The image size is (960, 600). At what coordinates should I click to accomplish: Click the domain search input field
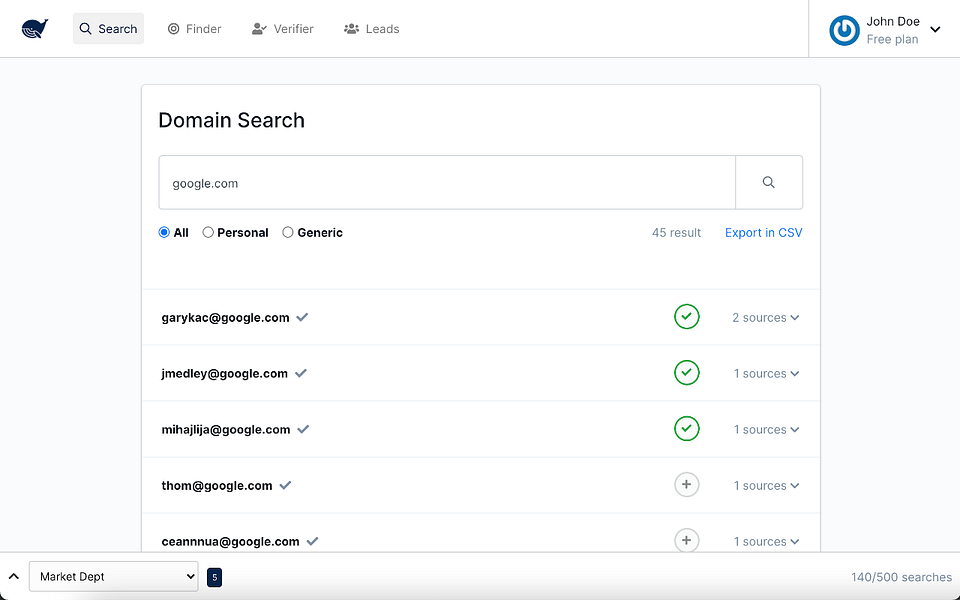coord(447,183)
